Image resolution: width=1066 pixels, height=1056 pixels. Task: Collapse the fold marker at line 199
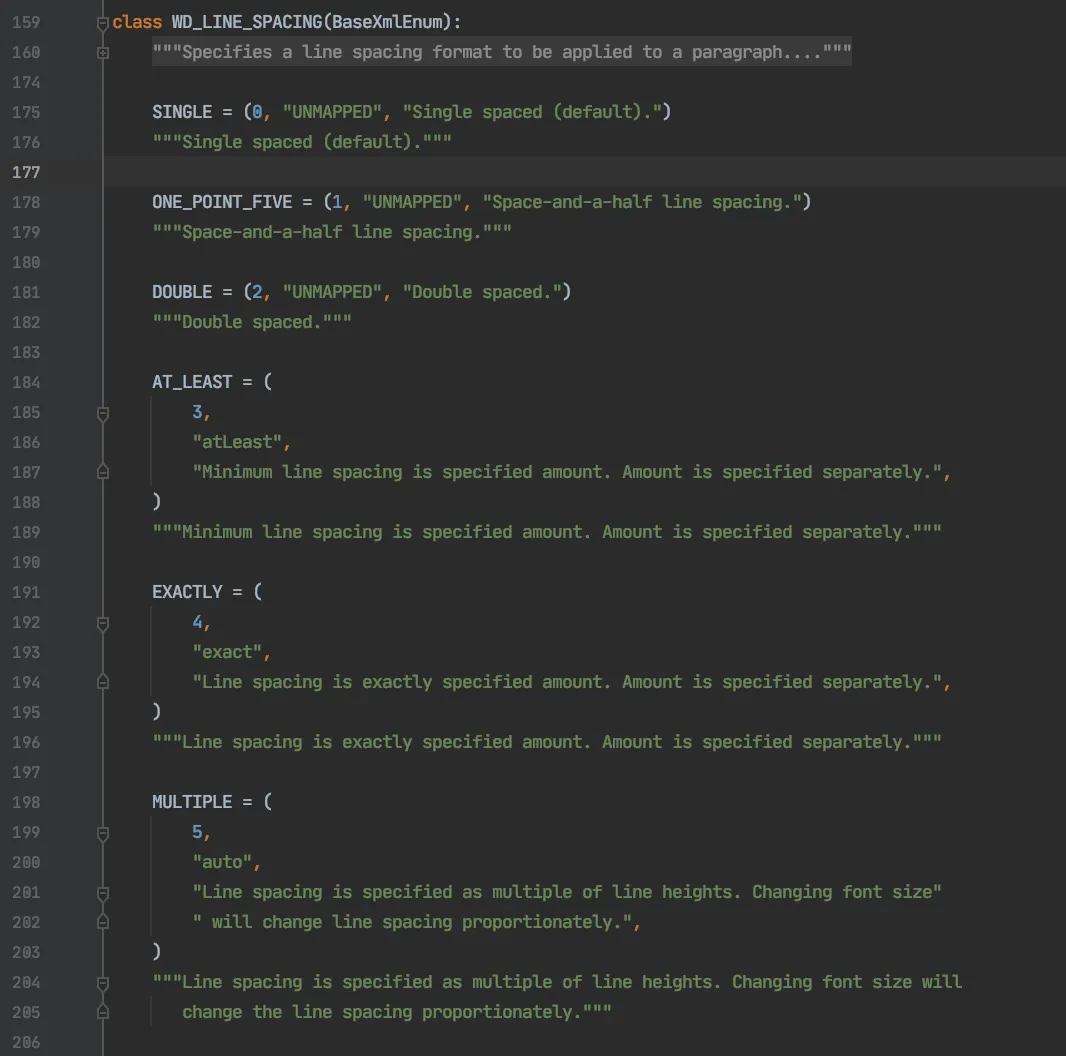(103, 834)
